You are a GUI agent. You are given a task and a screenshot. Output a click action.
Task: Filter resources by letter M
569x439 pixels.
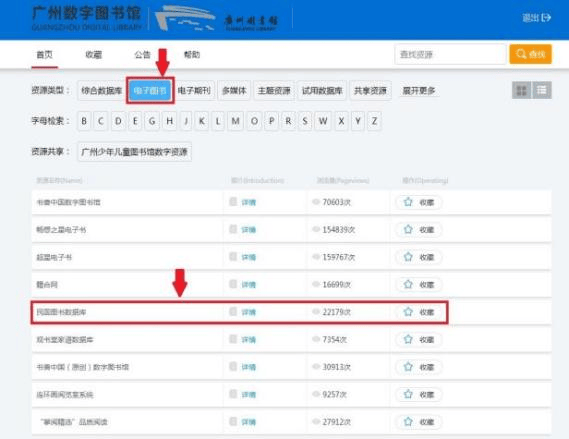coord(236,121)
